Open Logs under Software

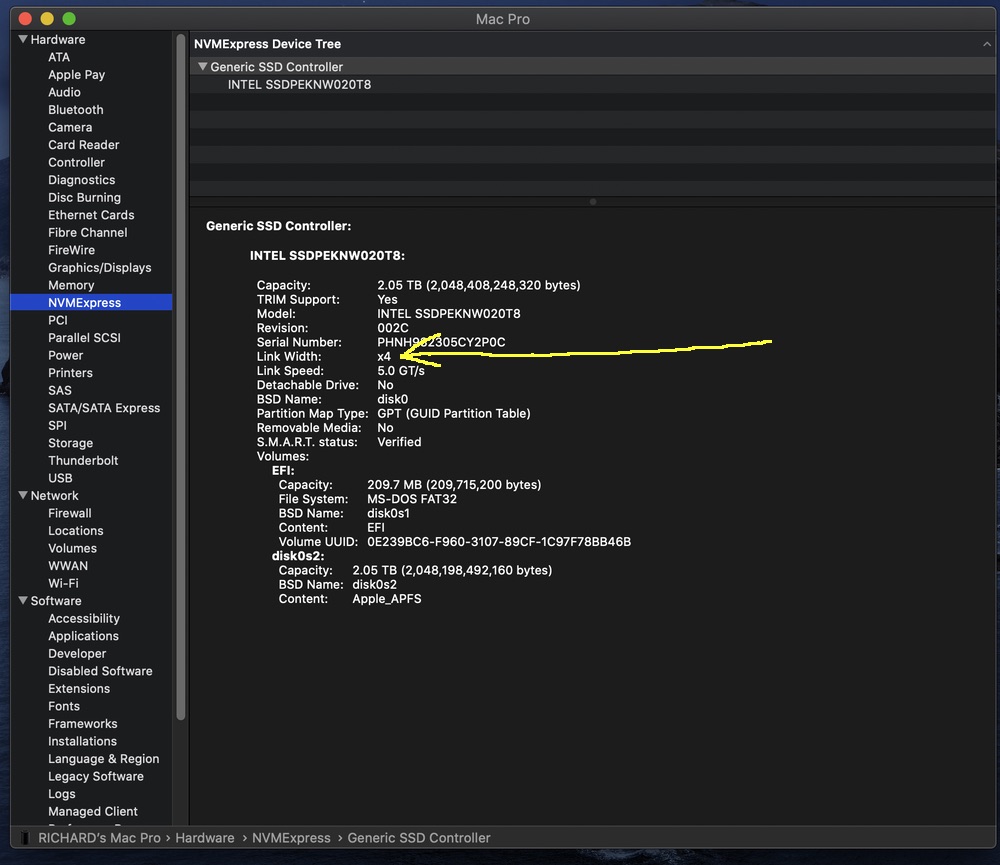(61, 794)
